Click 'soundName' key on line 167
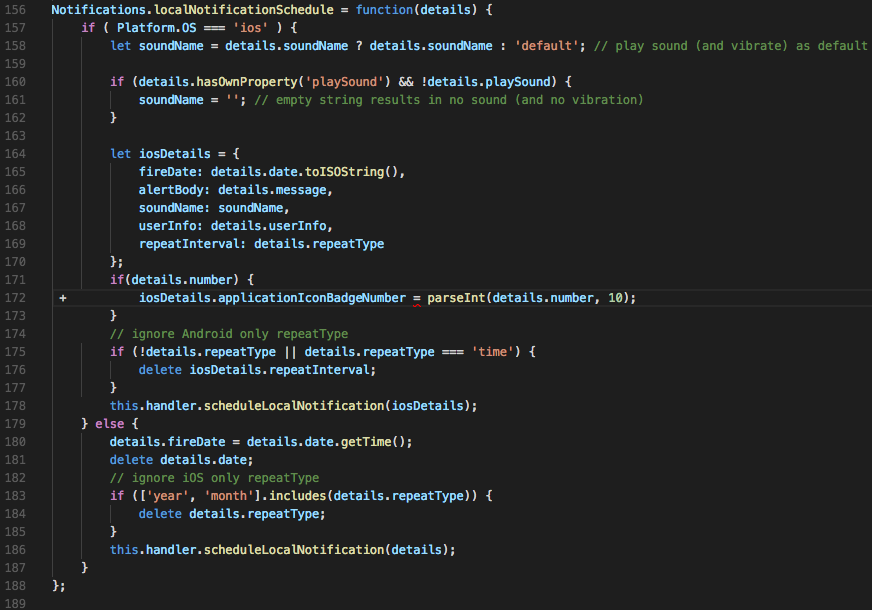 pos(171,208)
